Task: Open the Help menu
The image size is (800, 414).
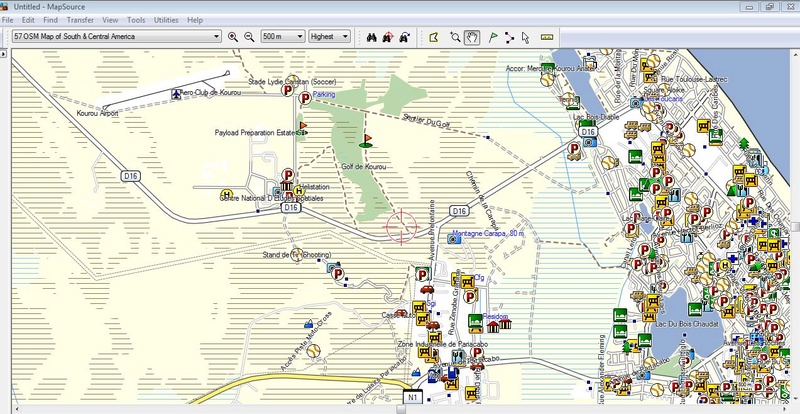Action: (195, 20)
